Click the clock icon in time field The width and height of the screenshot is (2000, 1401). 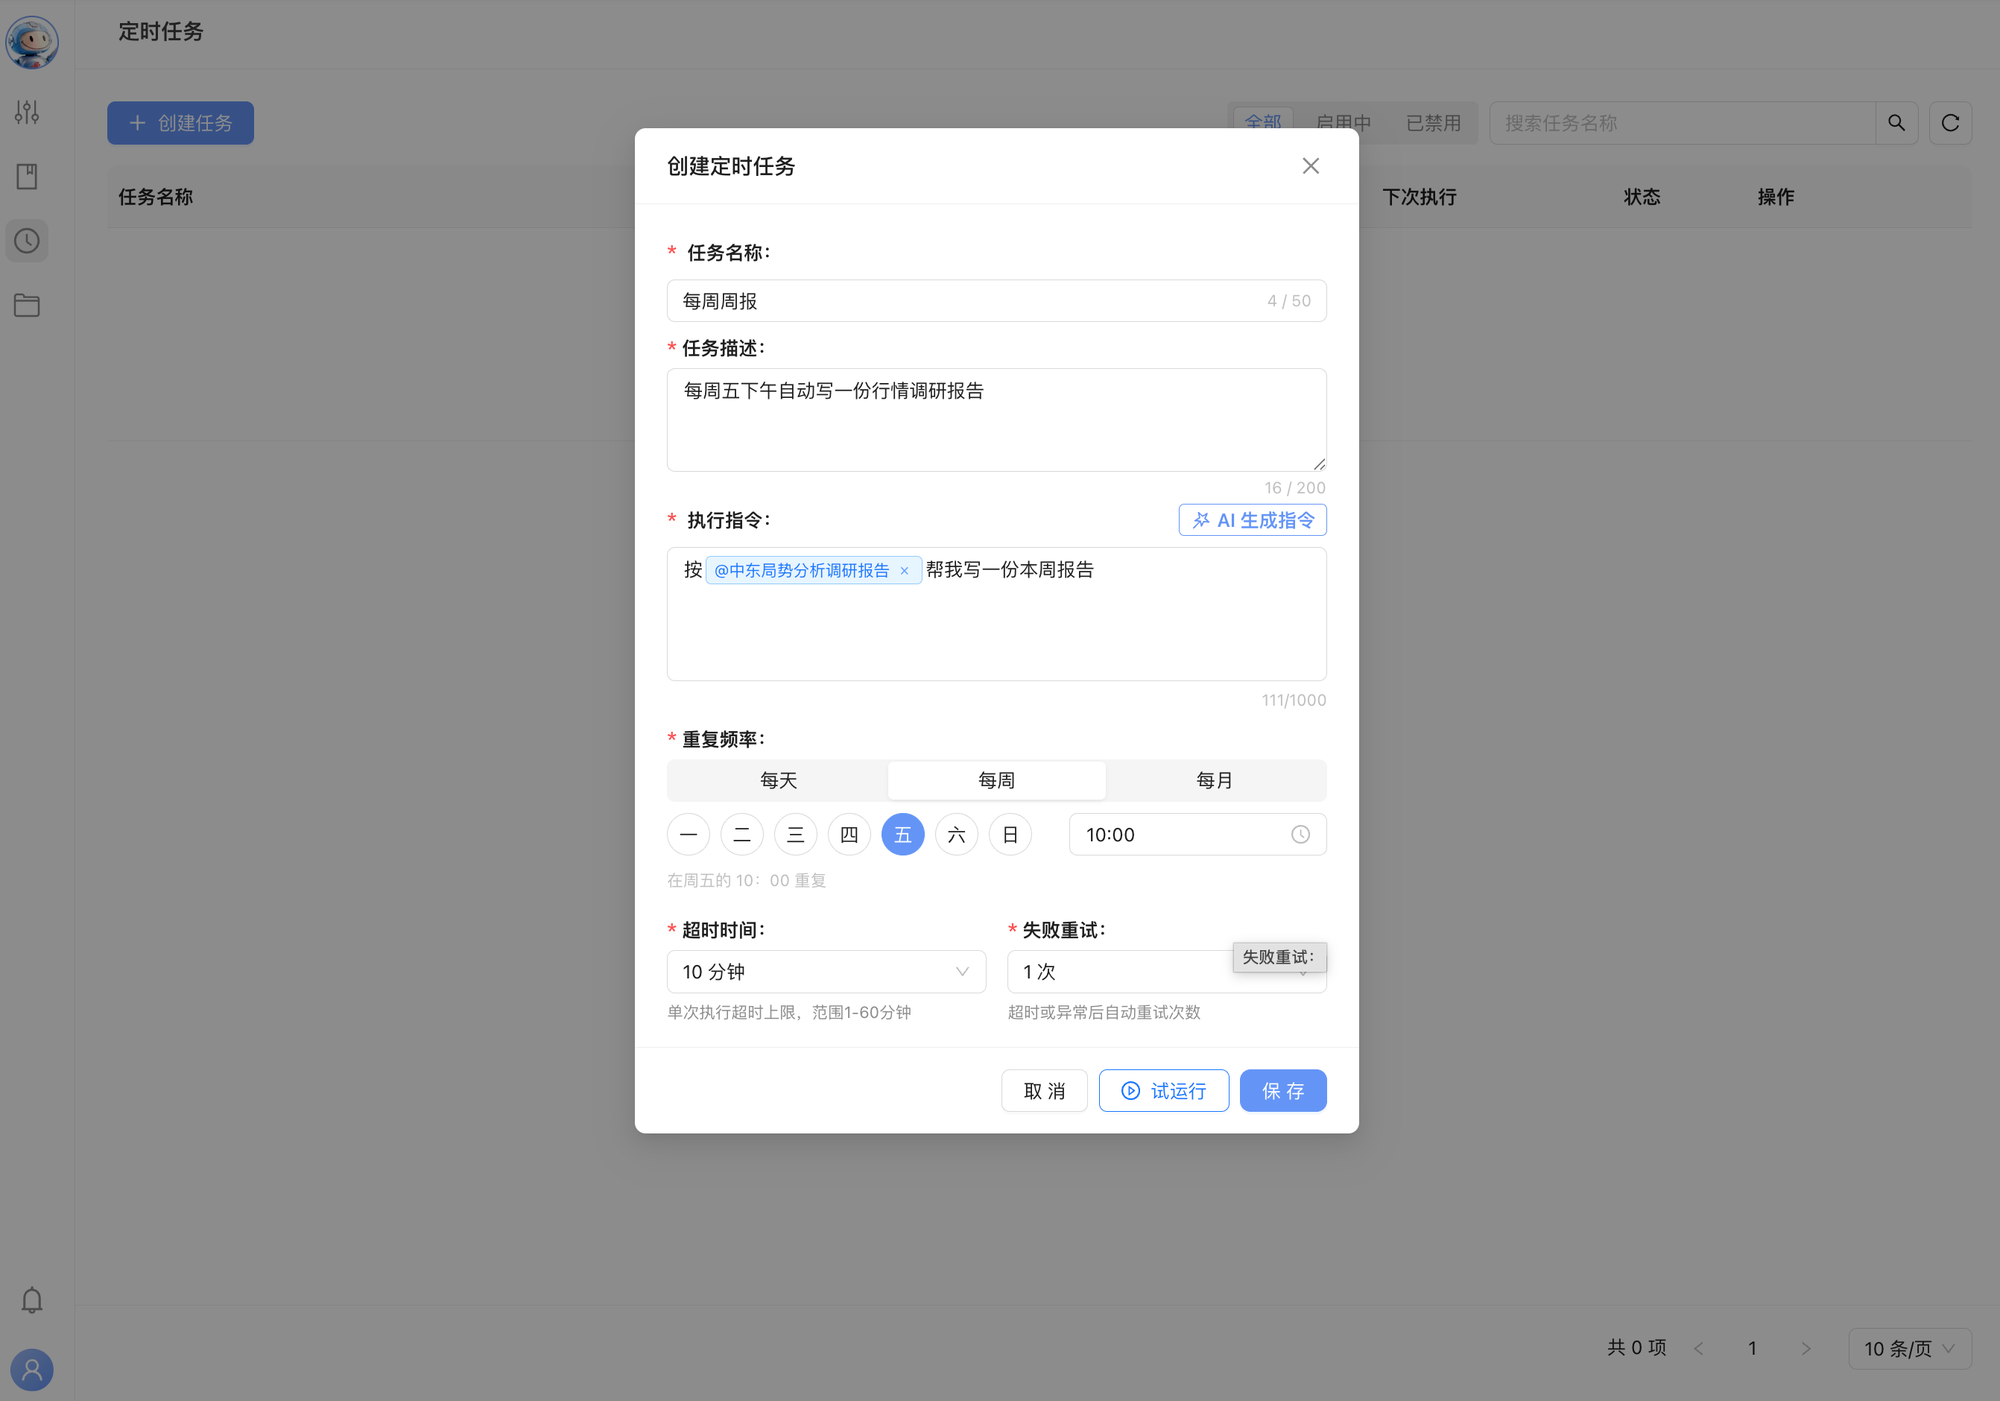[x=1300, y=834]
